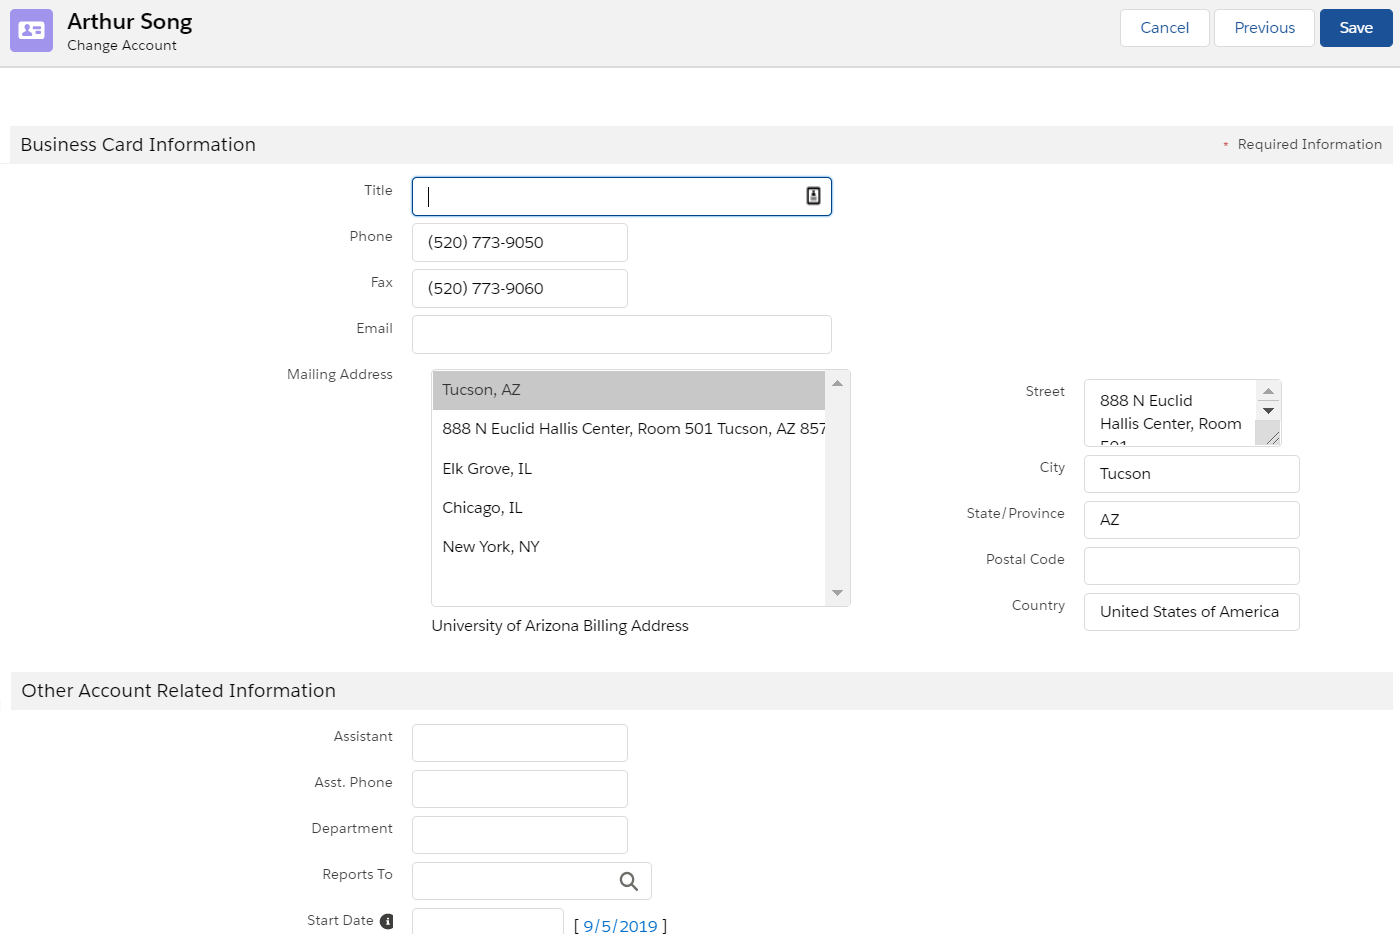Click the Assistant input field
The width and height of the screenshot is (1400, 934).
coord(519,742)
